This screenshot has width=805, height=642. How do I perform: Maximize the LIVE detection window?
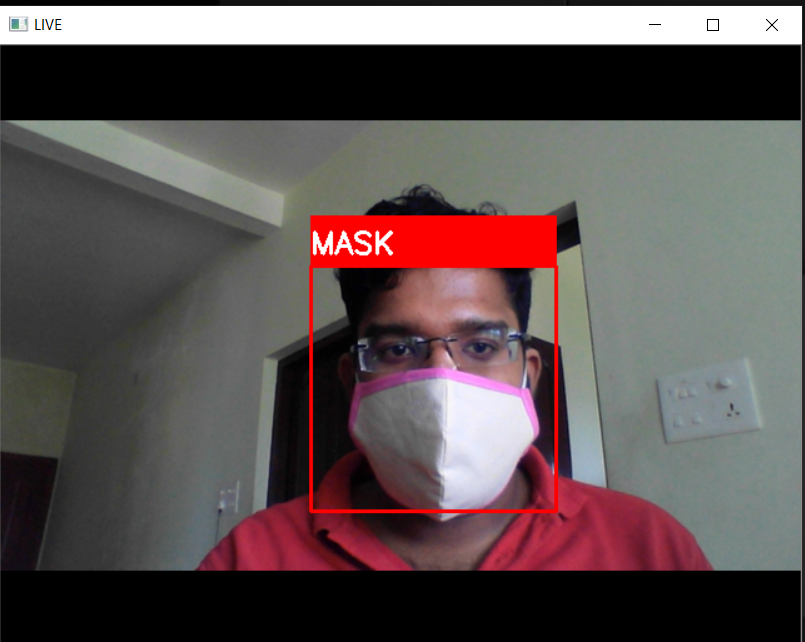(x=712, y=24)
